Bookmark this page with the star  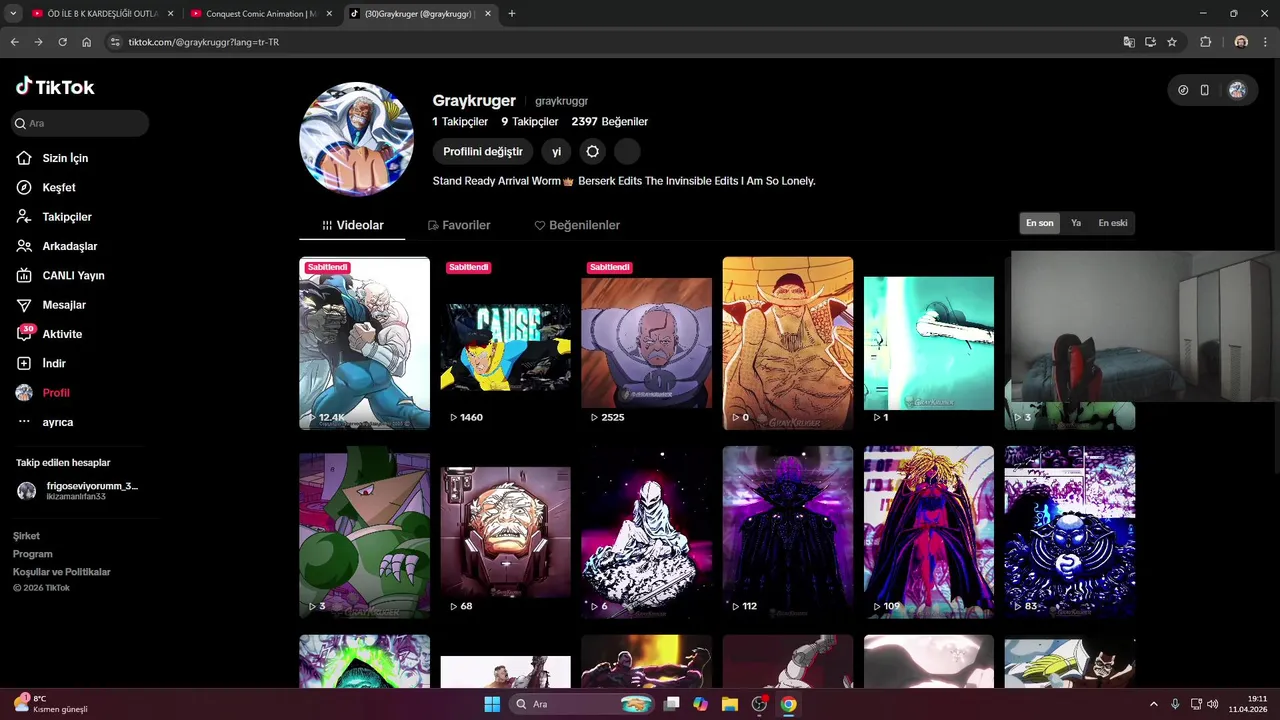(1172, 42)
